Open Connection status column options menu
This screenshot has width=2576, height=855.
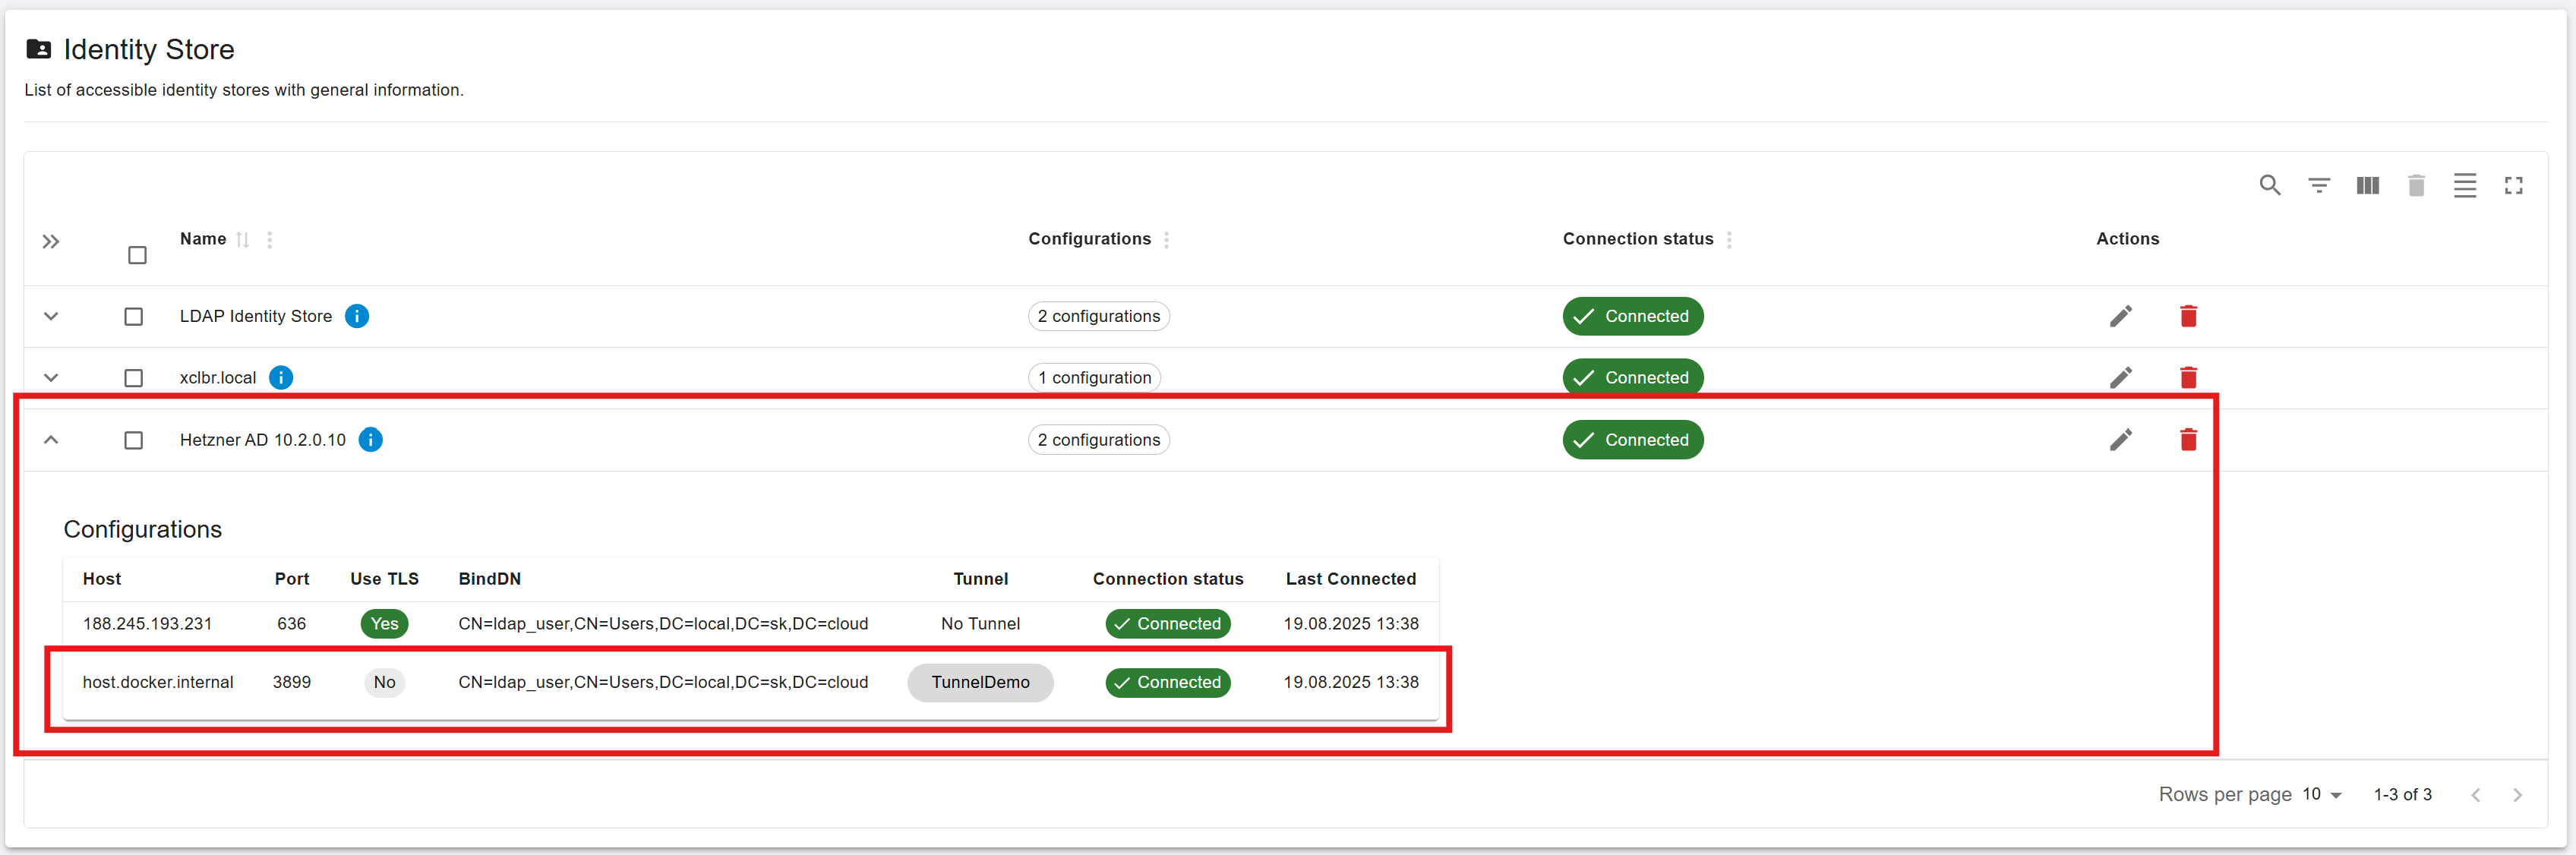tap(1728, 240)
